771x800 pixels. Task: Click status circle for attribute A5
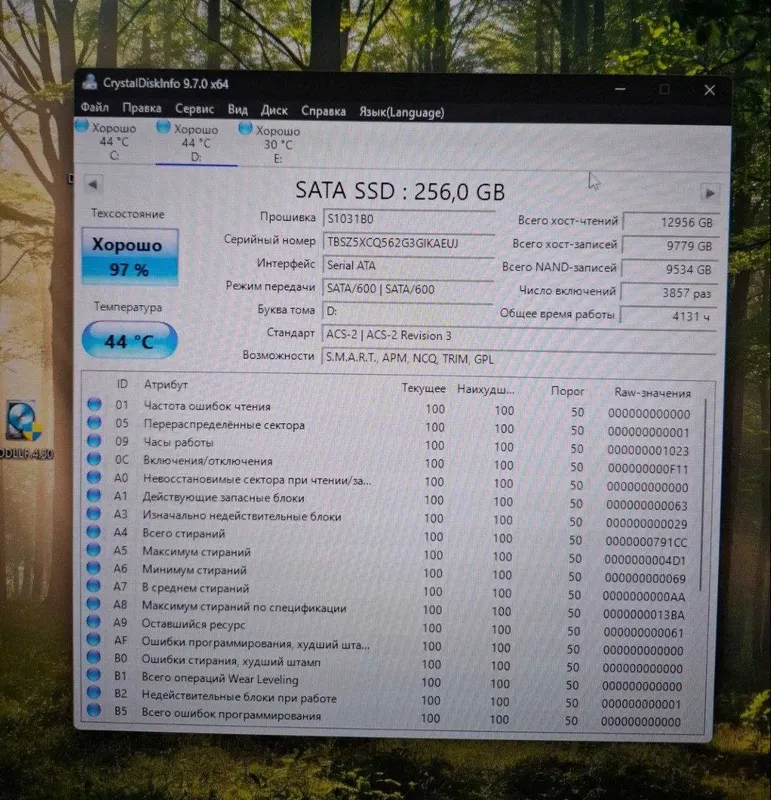(94, 549)
